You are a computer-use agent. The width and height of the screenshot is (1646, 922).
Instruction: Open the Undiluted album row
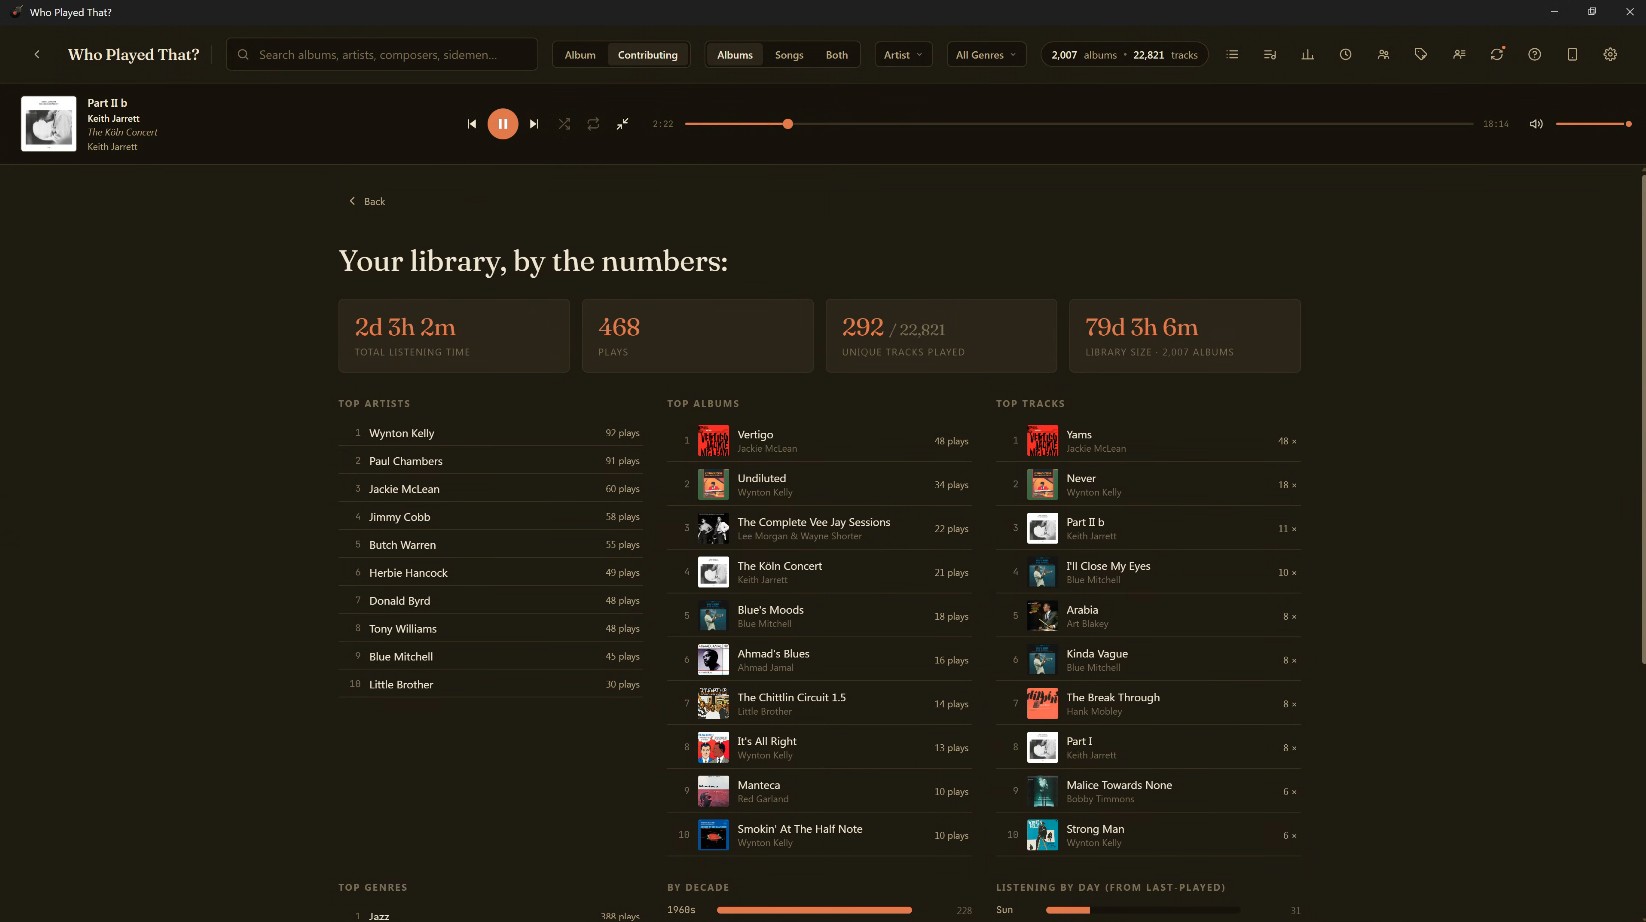click(x=820, y=485)
